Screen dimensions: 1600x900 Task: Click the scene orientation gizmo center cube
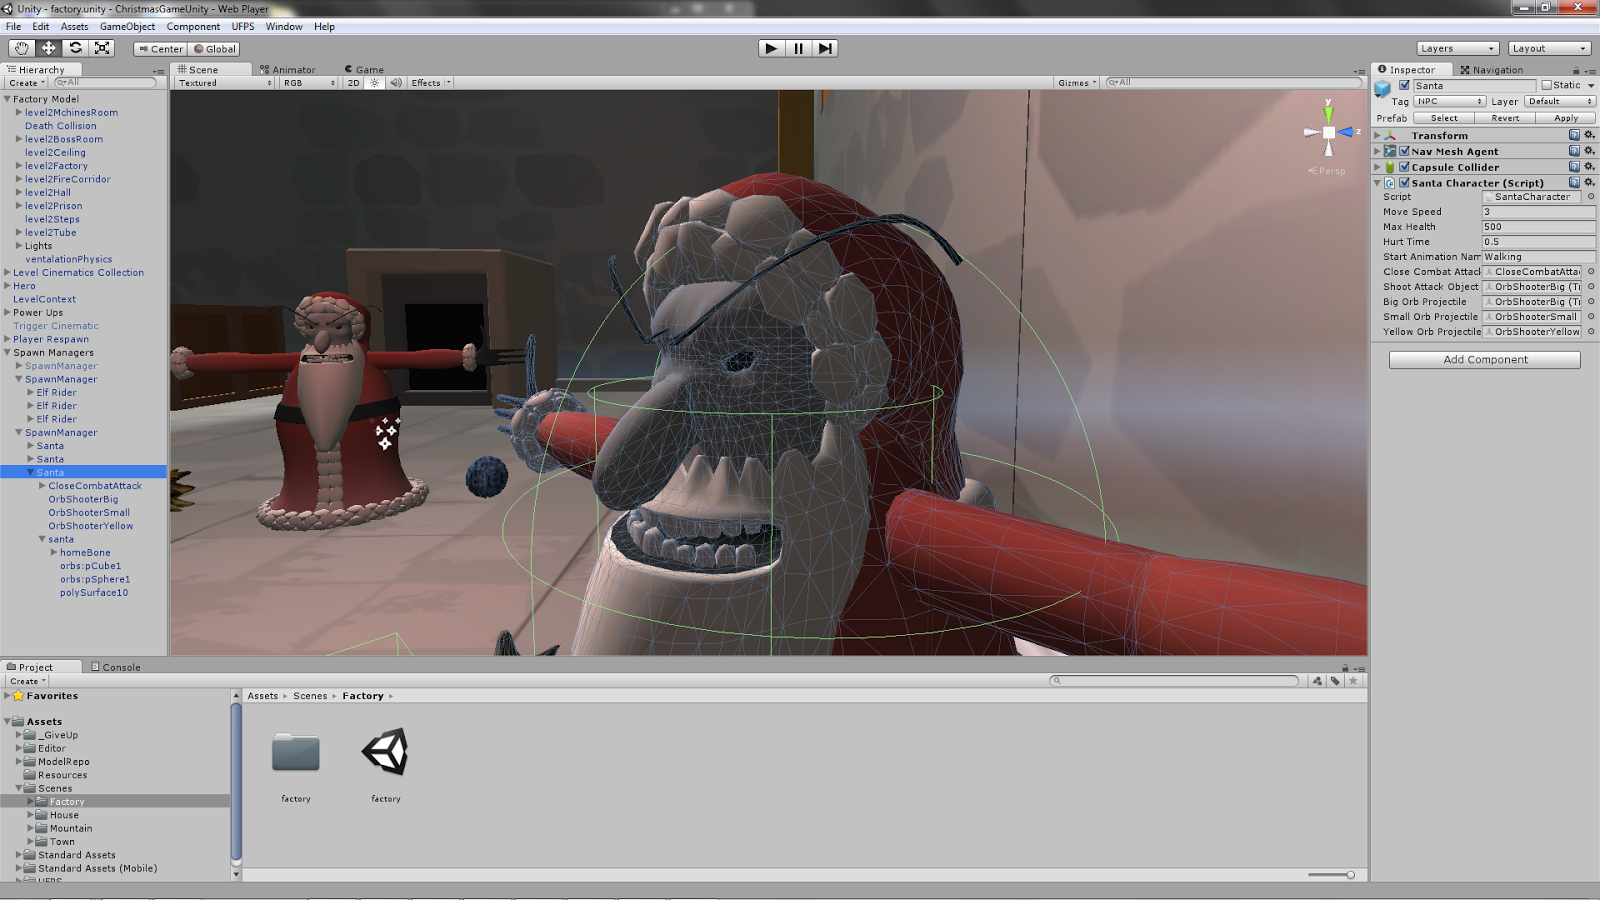1329,132
